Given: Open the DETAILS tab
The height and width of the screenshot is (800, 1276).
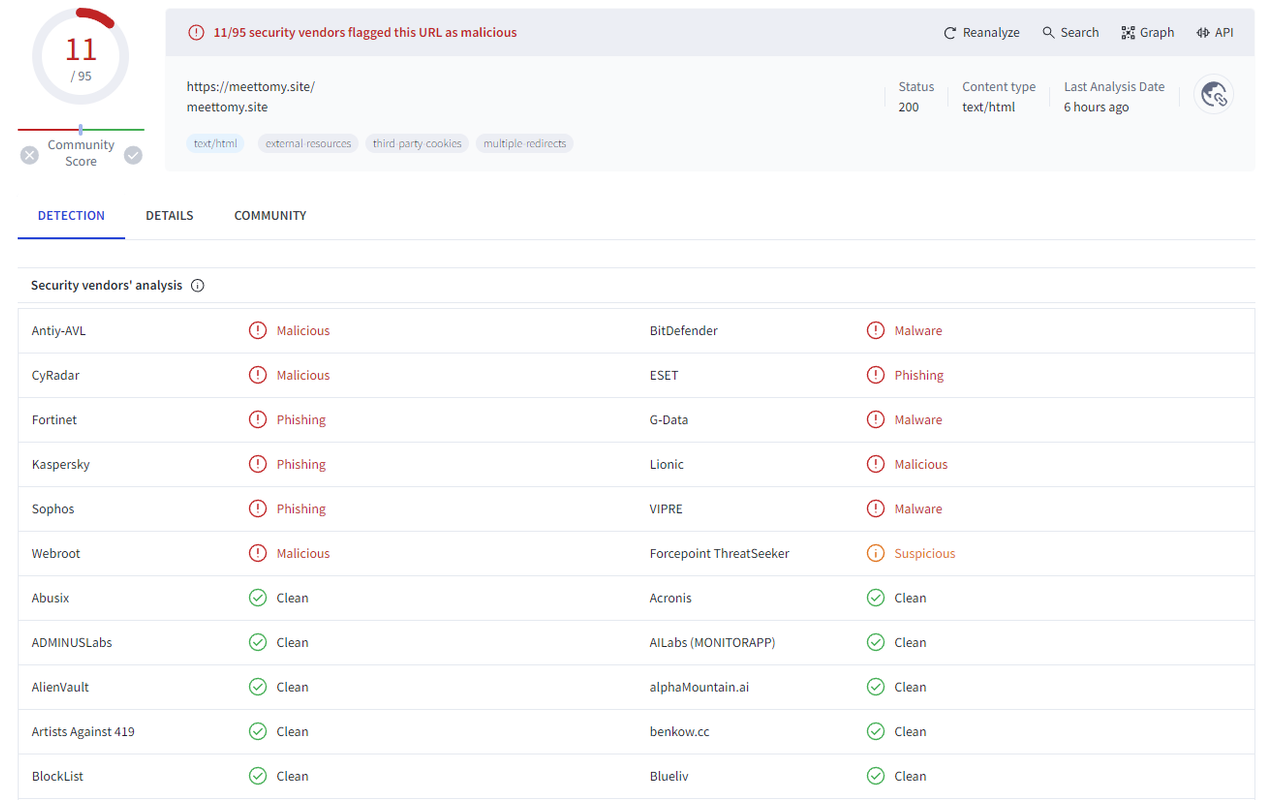Looking at the screenshot, I should (169, 215).
